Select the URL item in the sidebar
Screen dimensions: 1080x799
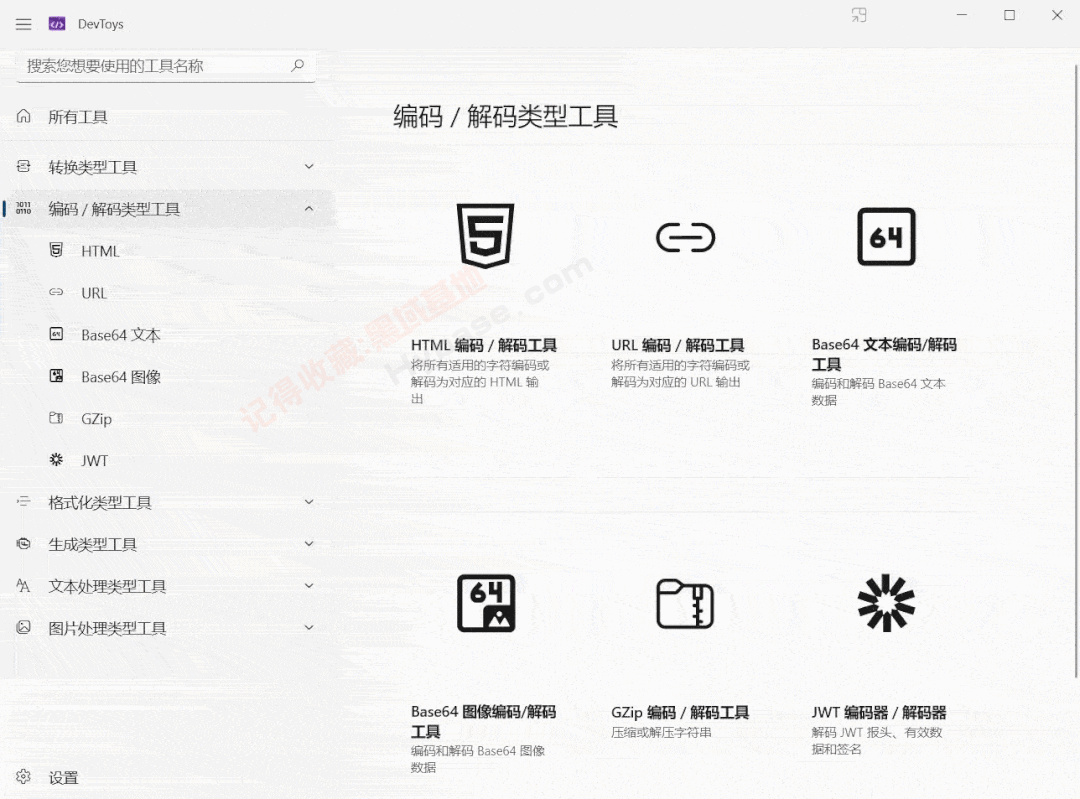click(x=165, y=293)
